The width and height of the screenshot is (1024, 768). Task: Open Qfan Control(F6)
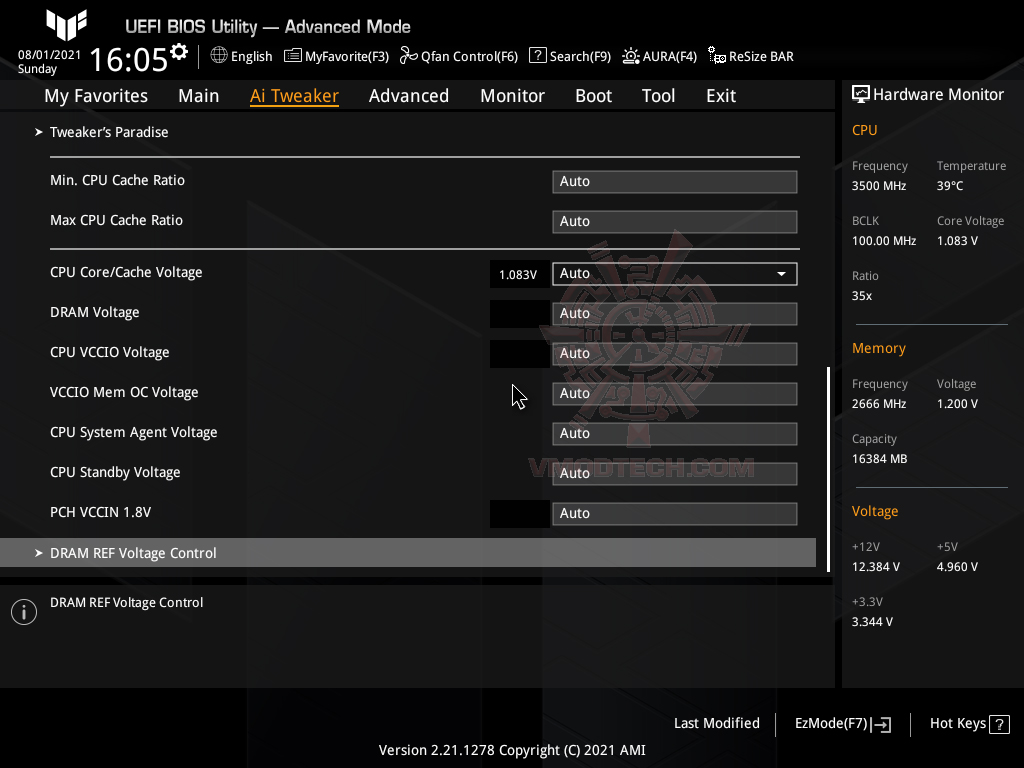(458, 56)
